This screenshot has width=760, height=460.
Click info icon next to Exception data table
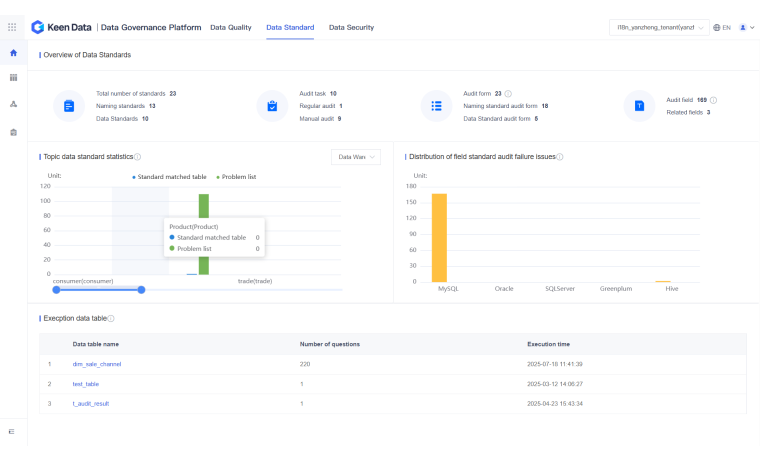pyautogui.click(x=111, y=318)
